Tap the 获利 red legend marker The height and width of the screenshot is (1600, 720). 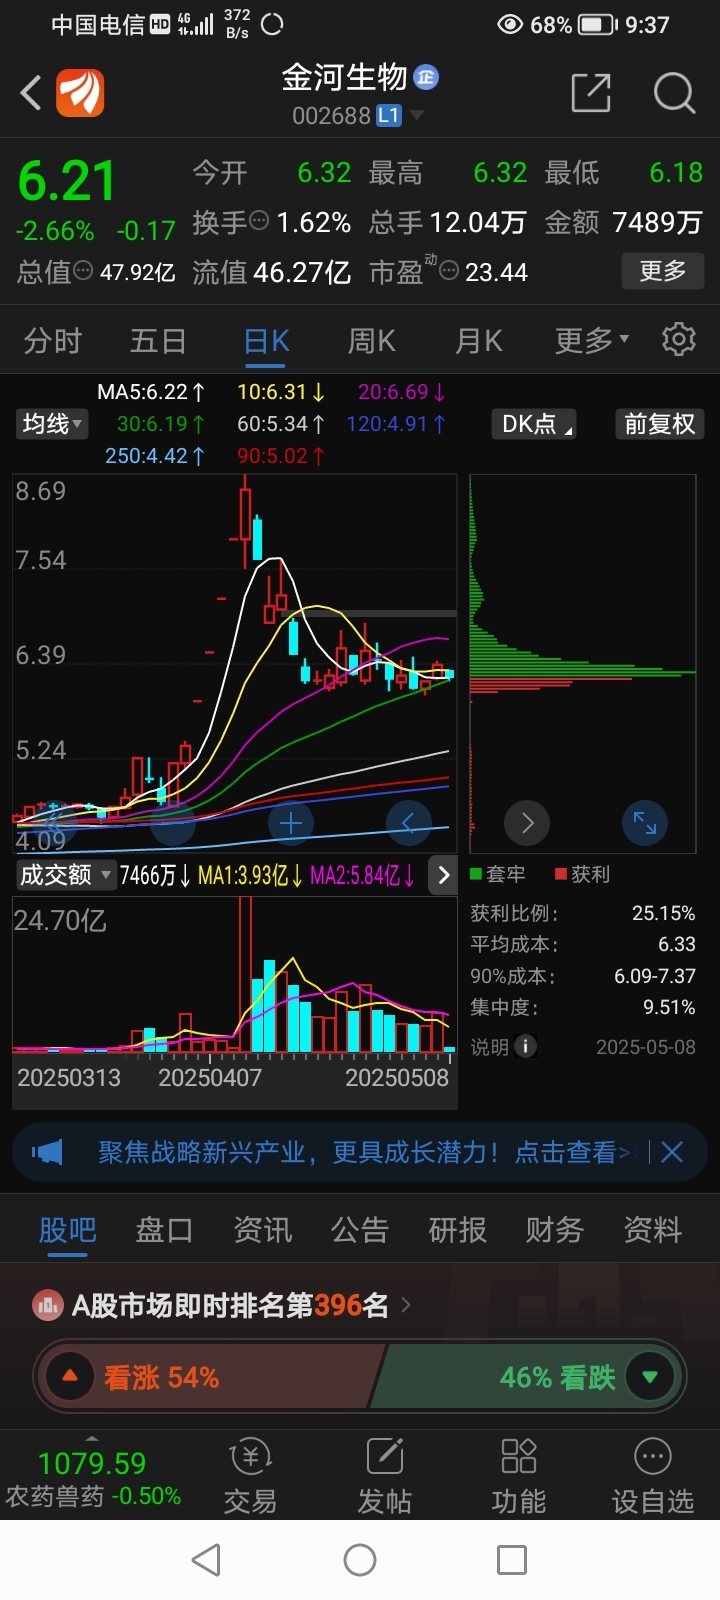pyautogui.click(x=561, y=874)
